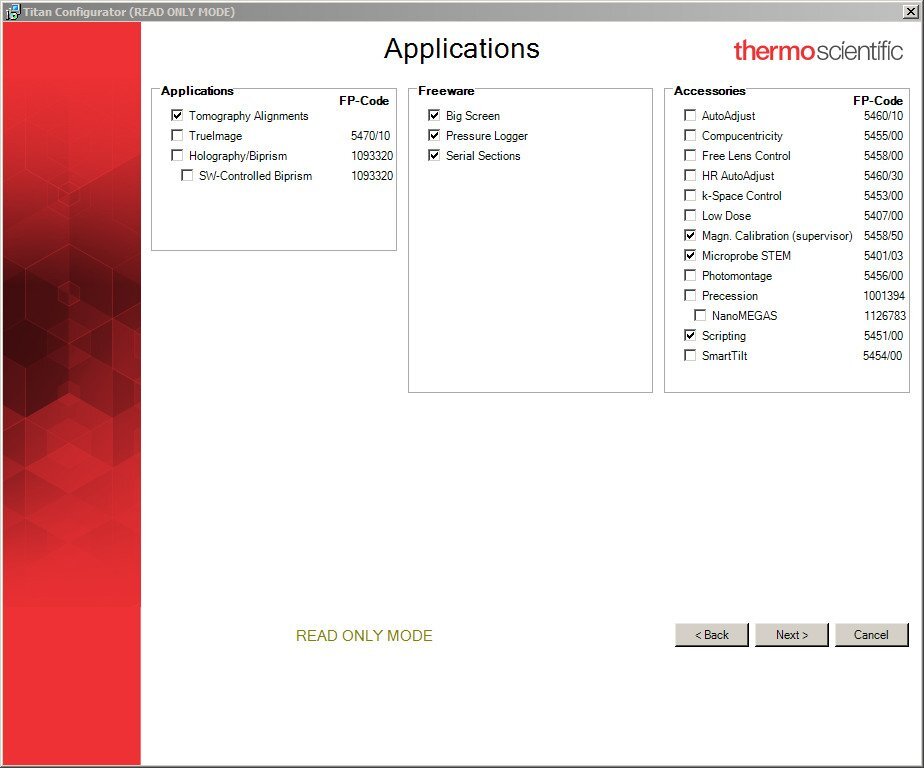Enable the SmartTilt checkbox
This screenshot has height=768, width=924.
click(690, 356)
